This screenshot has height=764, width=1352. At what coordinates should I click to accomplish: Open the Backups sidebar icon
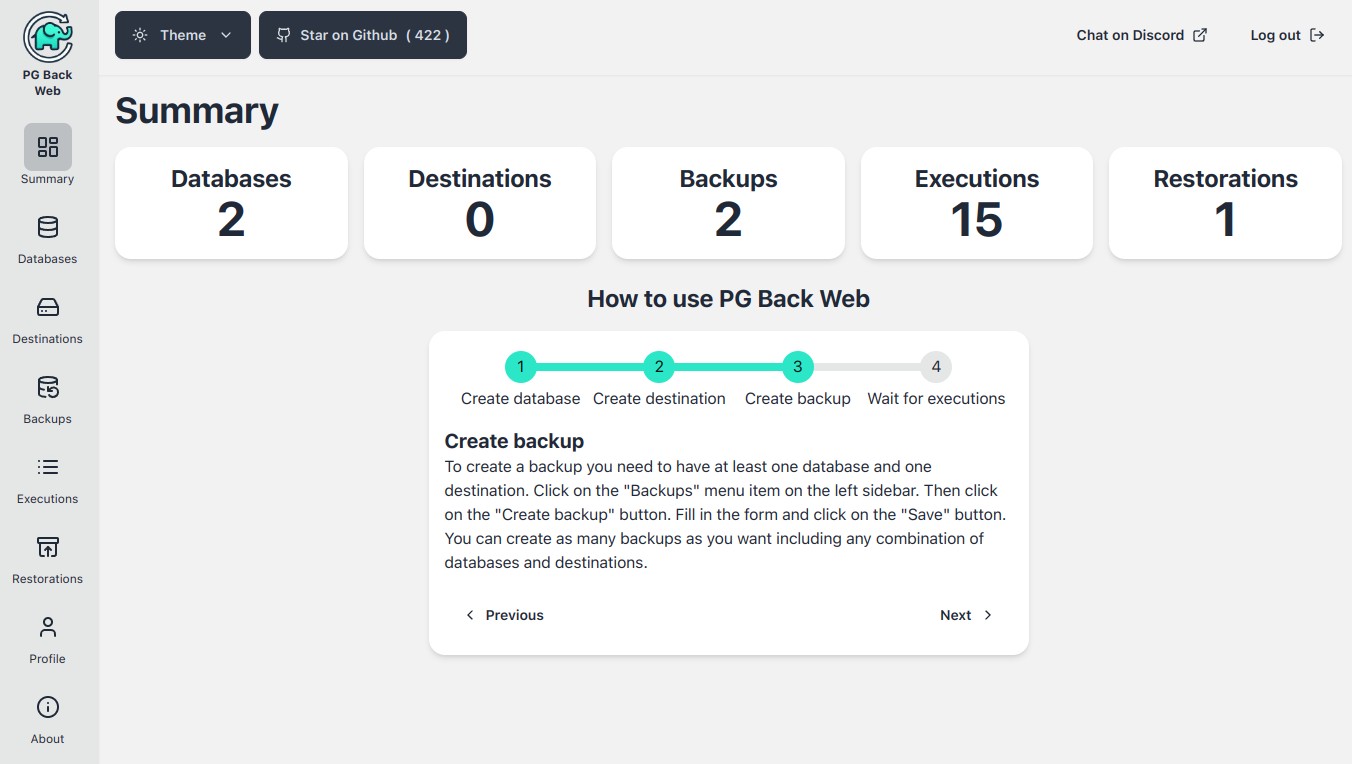pos(48,387)
